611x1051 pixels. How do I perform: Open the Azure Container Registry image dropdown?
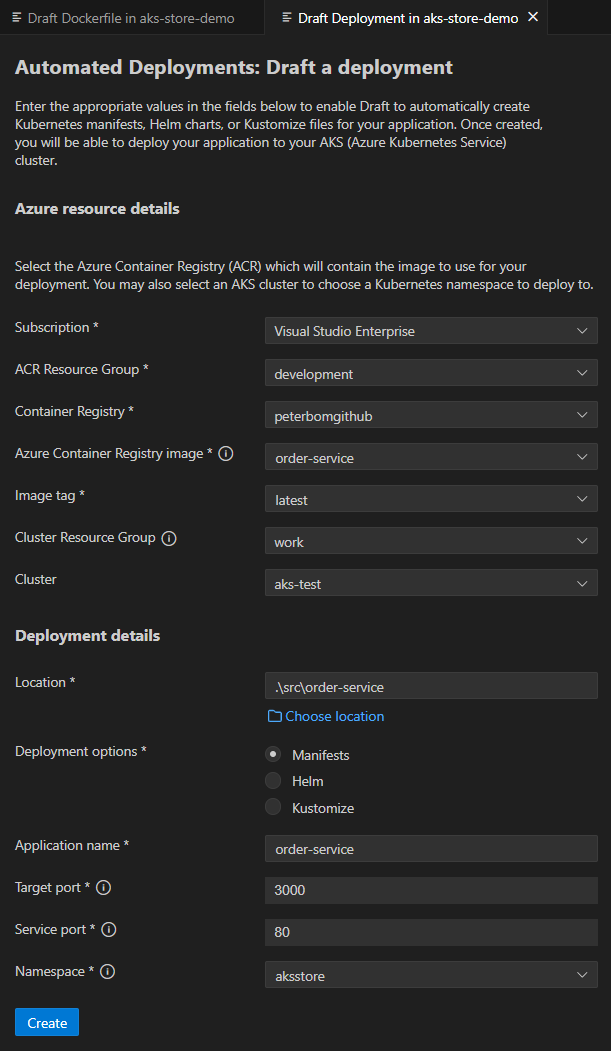pos(431,458)
